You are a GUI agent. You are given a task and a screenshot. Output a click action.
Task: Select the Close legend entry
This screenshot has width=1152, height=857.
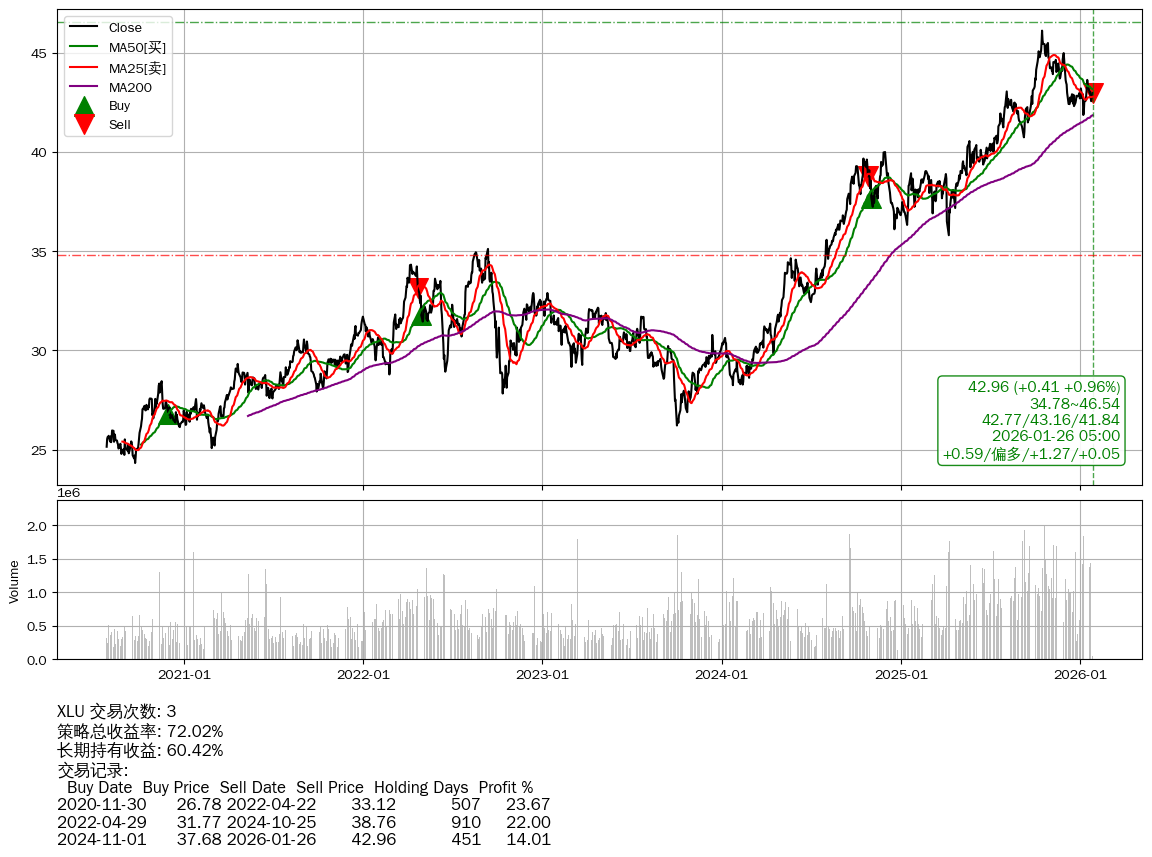tap(125, 28)
